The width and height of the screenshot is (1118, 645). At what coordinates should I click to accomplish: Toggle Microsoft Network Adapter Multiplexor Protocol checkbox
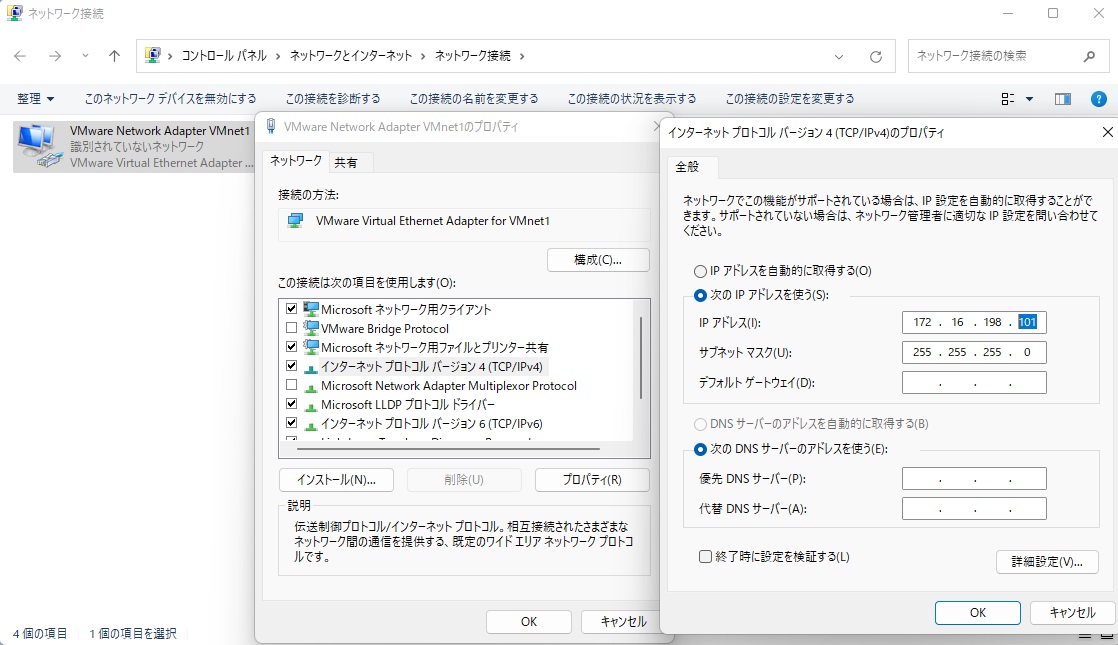tap(291, 385)
